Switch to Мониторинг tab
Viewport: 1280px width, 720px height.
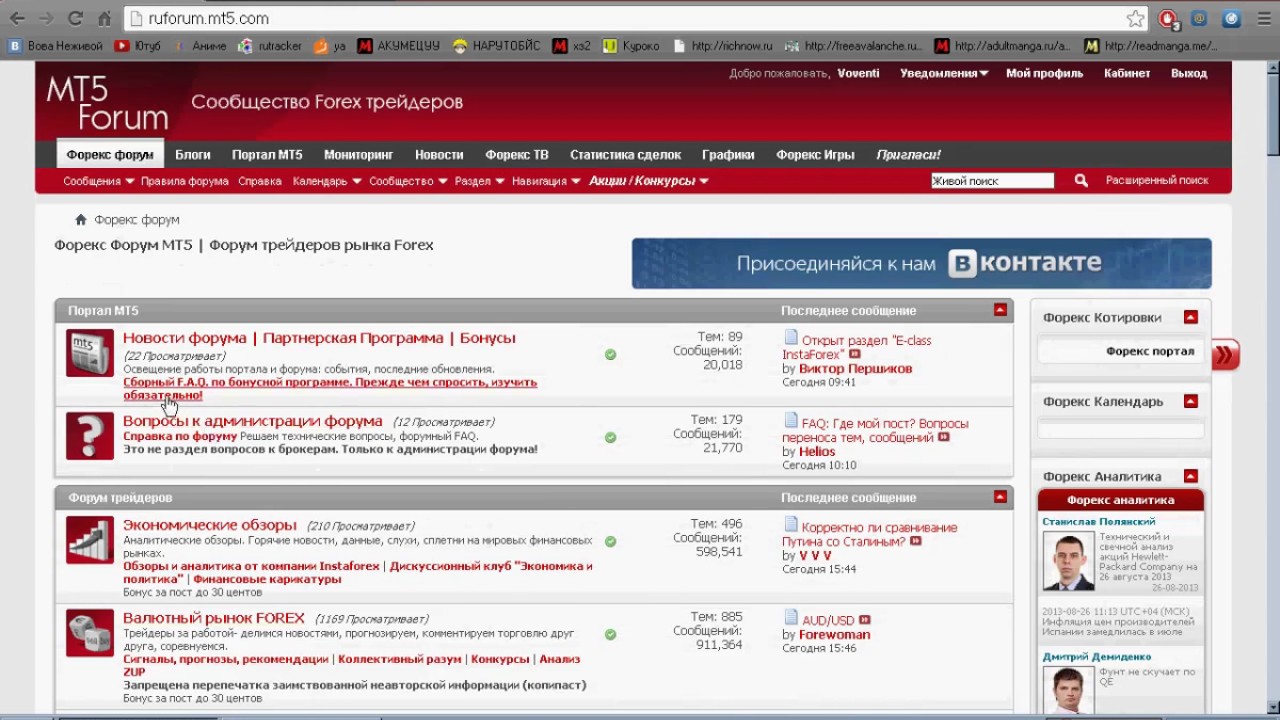358,155
